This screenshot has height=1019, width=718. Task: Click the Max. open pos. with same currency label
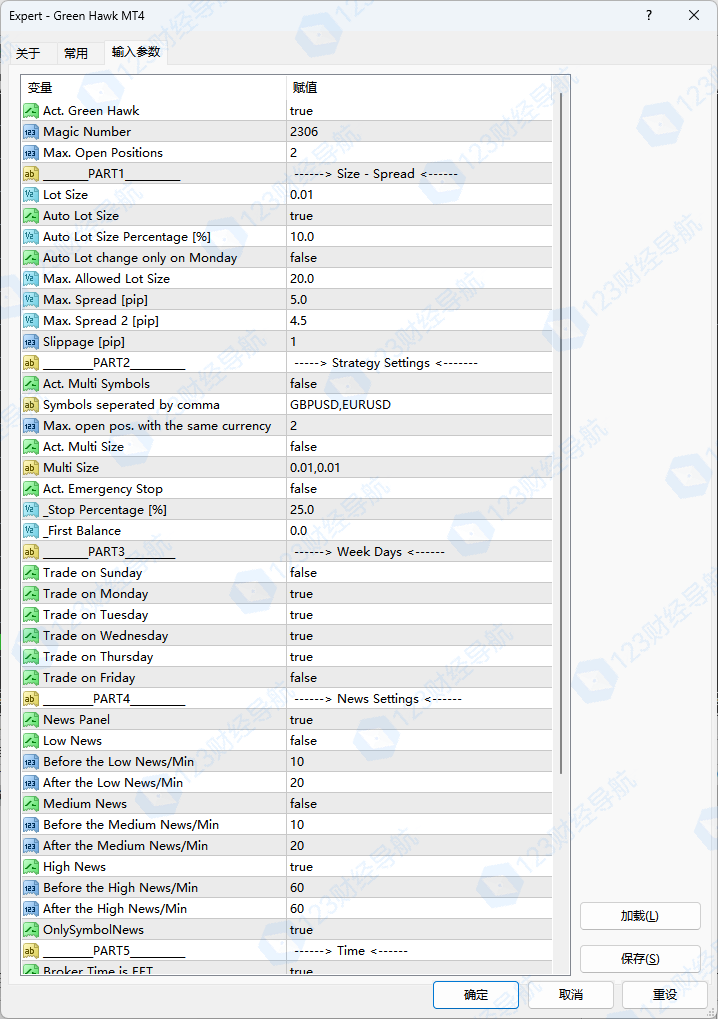(x=157, y=426)
